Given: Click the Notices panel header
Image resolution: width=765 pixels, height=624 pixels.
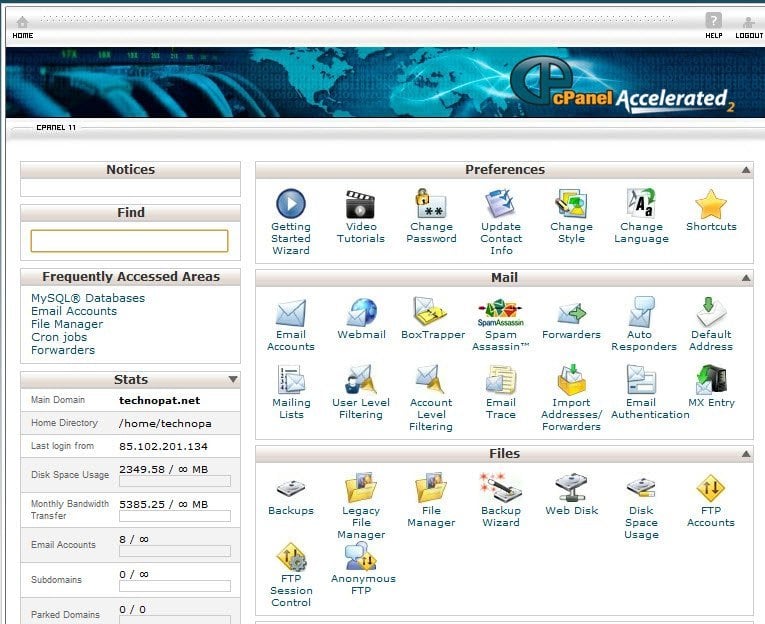Looking at the screenshot, I should pyautogui.click(x=130, y=170).
